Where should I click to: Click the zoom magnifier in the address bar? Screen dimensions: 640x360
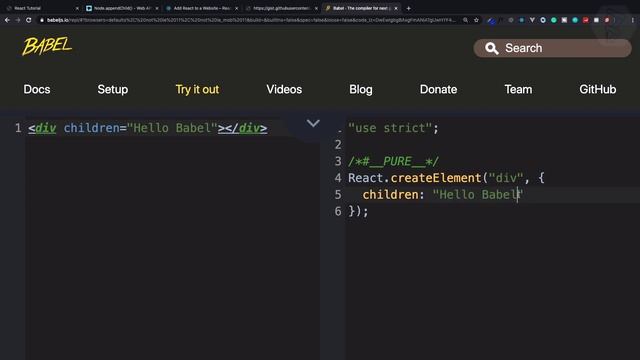[465, 20]
